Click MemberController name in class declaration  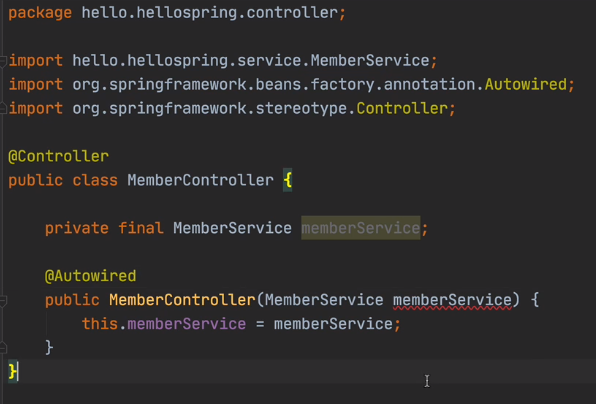coord(200,180)
